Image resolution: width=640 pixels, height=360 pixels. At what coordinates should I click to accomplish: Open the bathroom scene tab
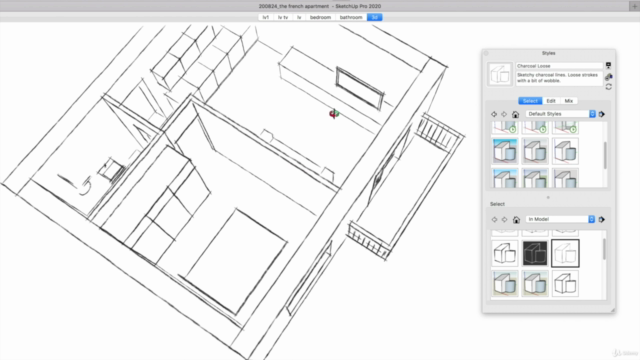(x=351, y=17)
